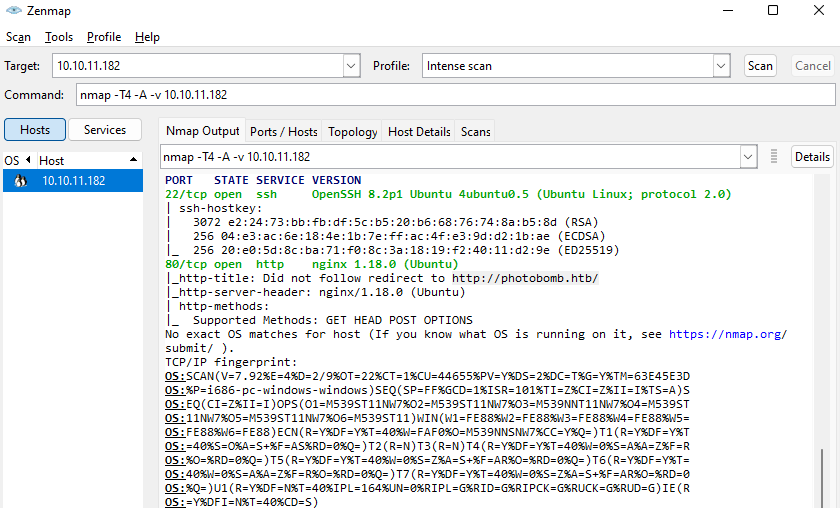Minimize the Zenmap window
Screen dimensions: 840x508
(x=728, y=10)
